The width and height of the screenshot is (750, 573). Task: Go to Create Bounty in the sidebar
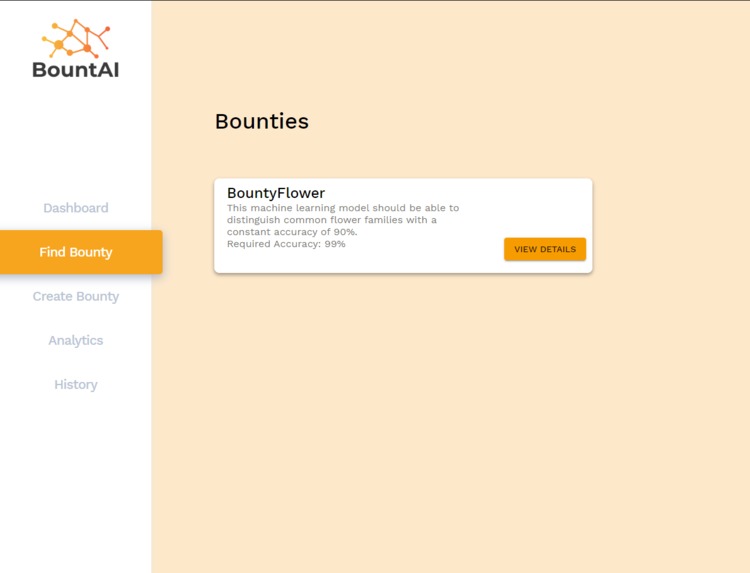pyautogui.click(x=76, y=297)
